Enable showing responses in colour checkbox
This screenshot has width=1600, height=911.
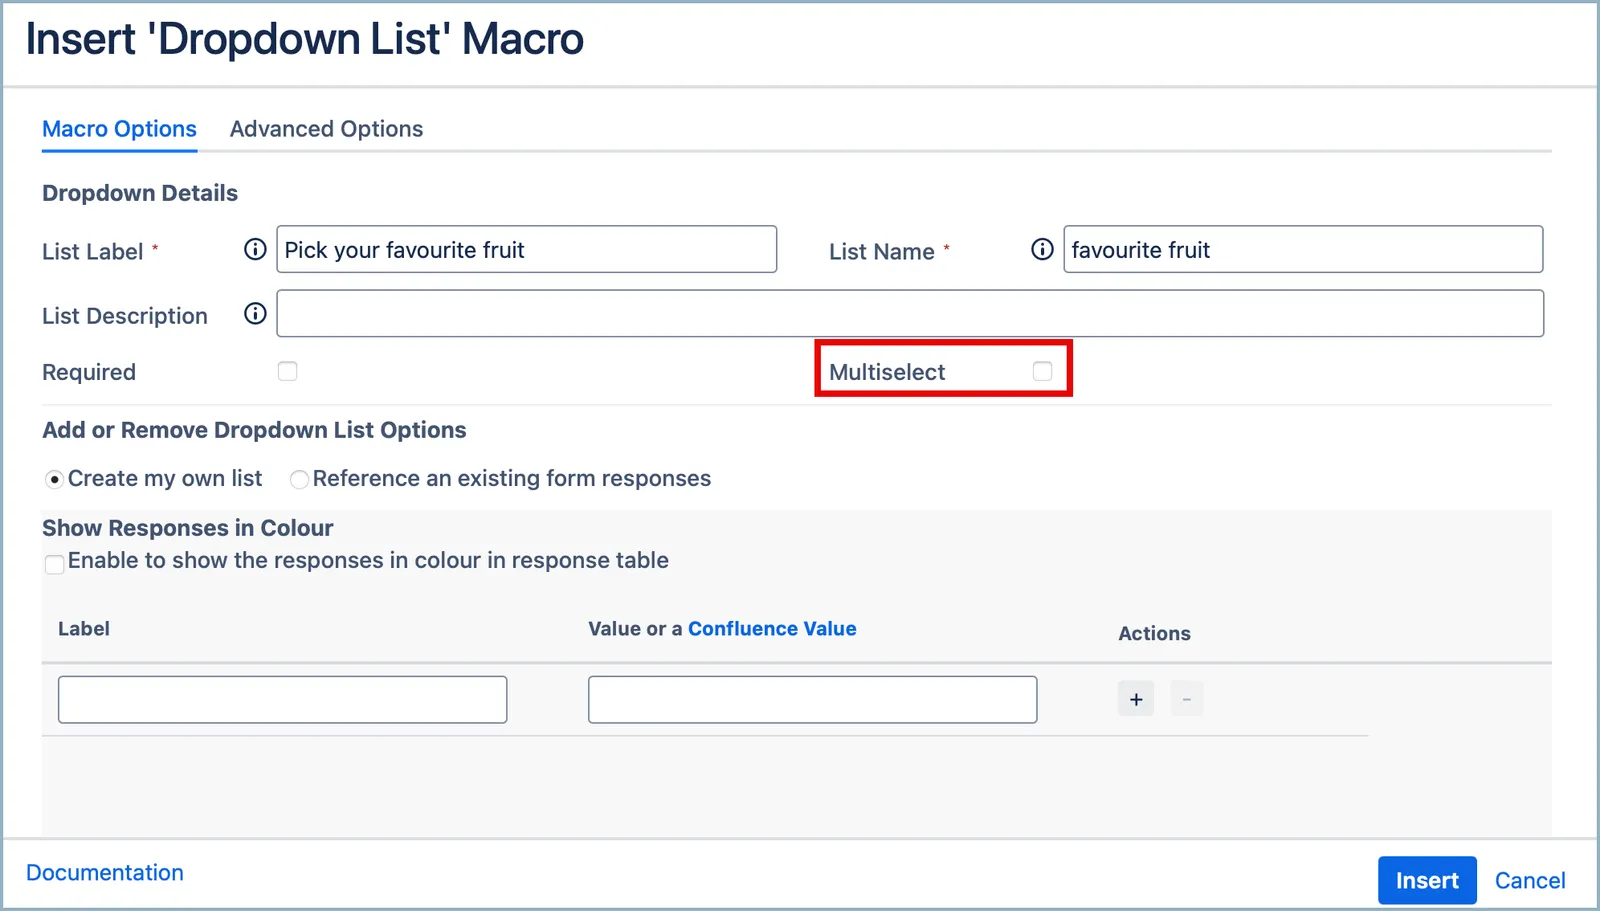click(x=55, y=564)
